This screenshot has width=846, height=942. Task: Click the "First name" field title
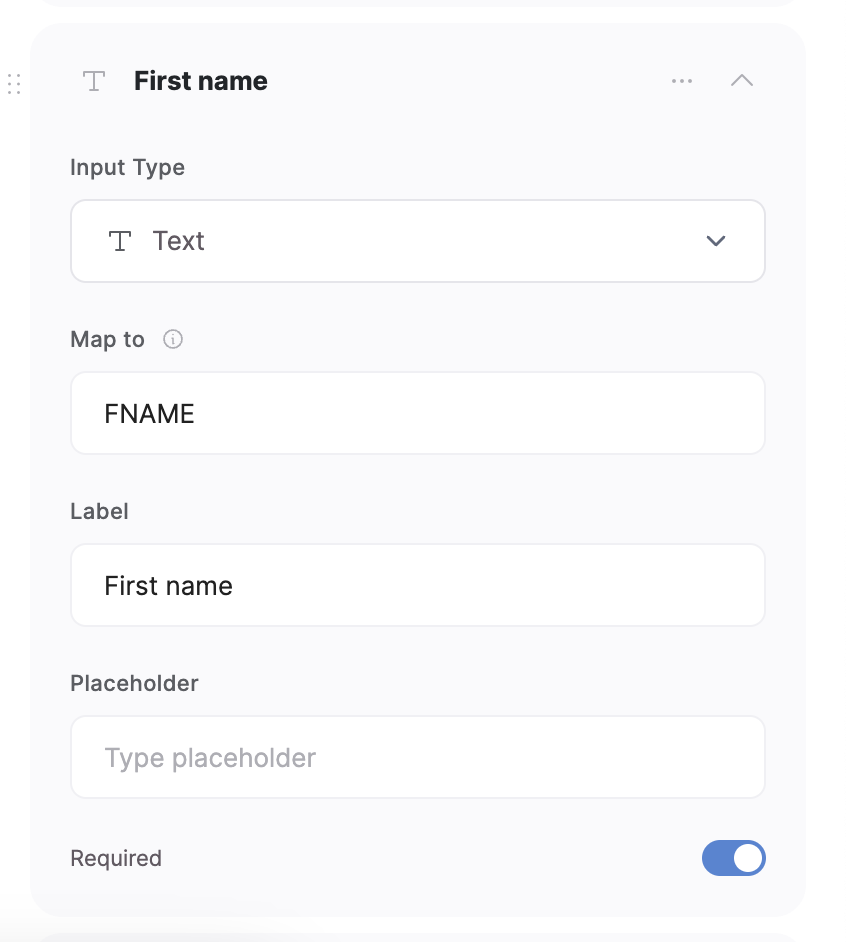pos(200,81)
